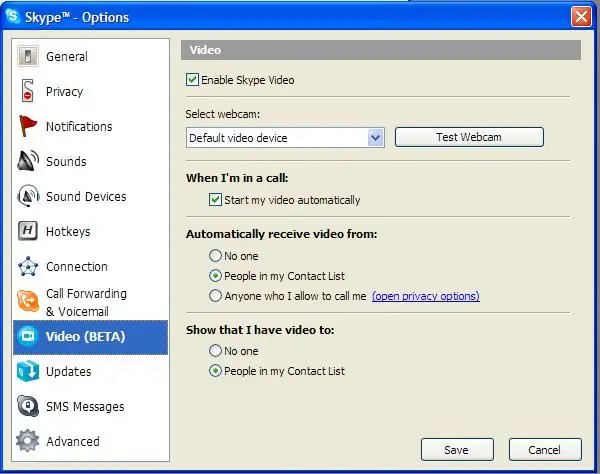The width and height of the screenshot is (600, 474).
Task: Click the SMS Messages phone icon
Action: pyautogui.click(x=28, y=406)
